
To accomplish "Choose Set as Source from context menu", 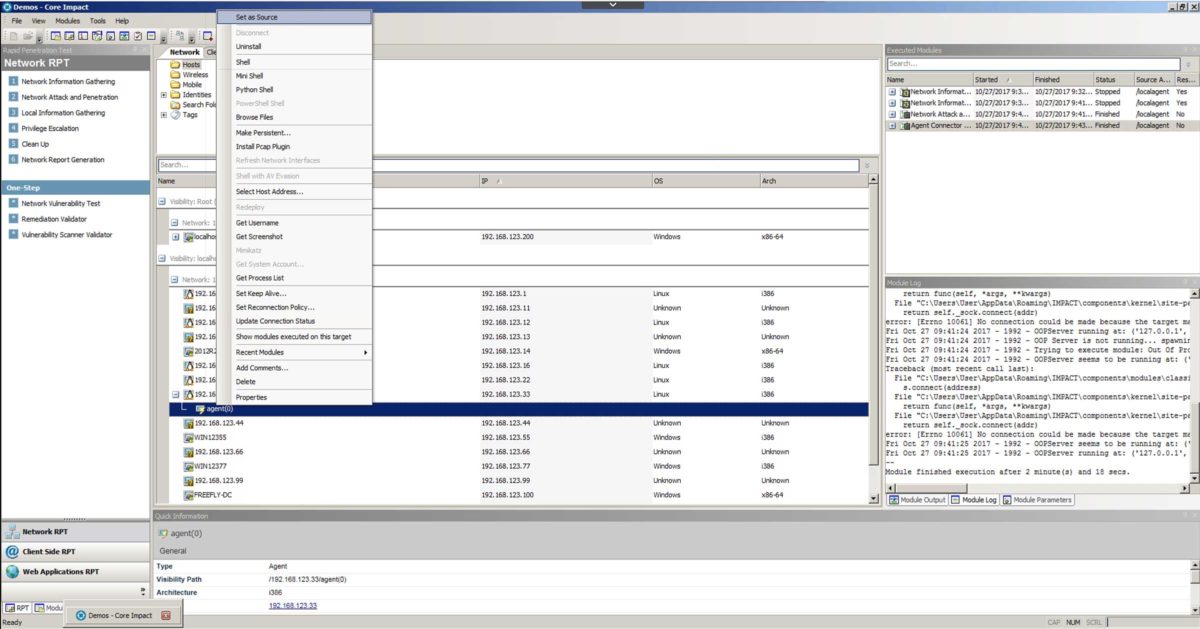I will point(257,17).
